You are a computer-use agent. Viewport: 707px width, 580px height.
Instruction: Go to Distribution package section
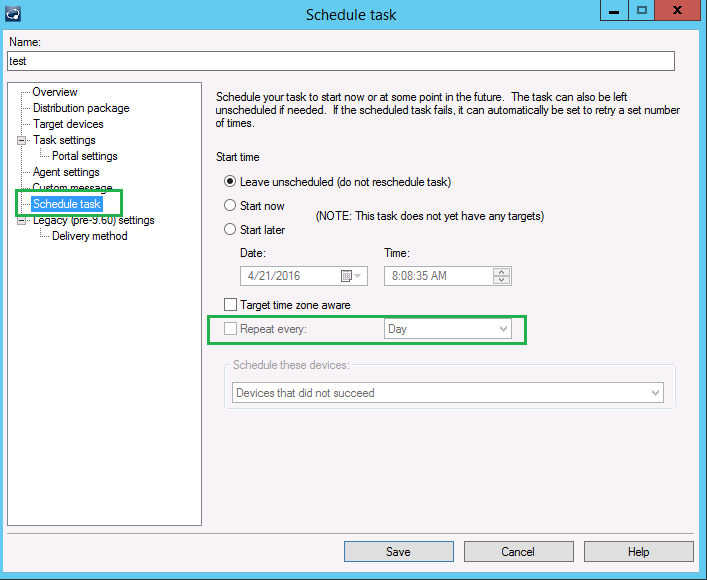[x=80, y=108]
